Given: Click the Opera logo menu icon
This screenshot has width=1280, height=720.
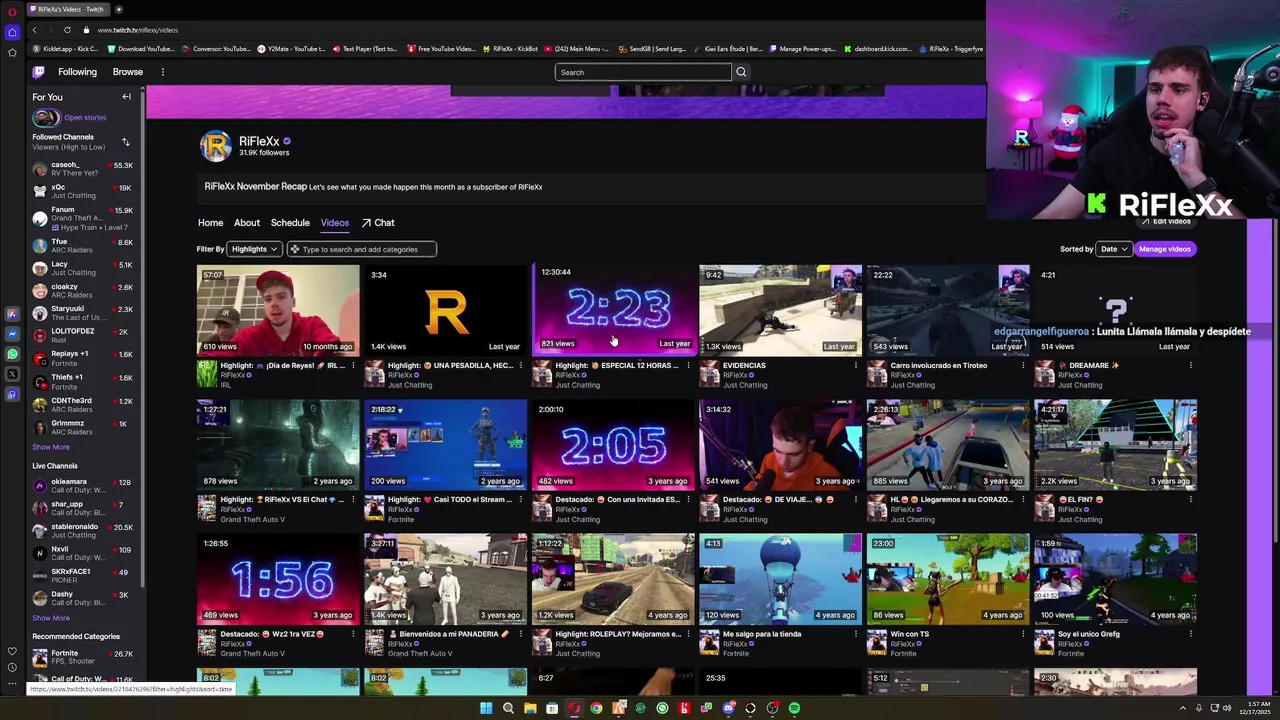Looking at the screenshot, I should tap(12, 12).
